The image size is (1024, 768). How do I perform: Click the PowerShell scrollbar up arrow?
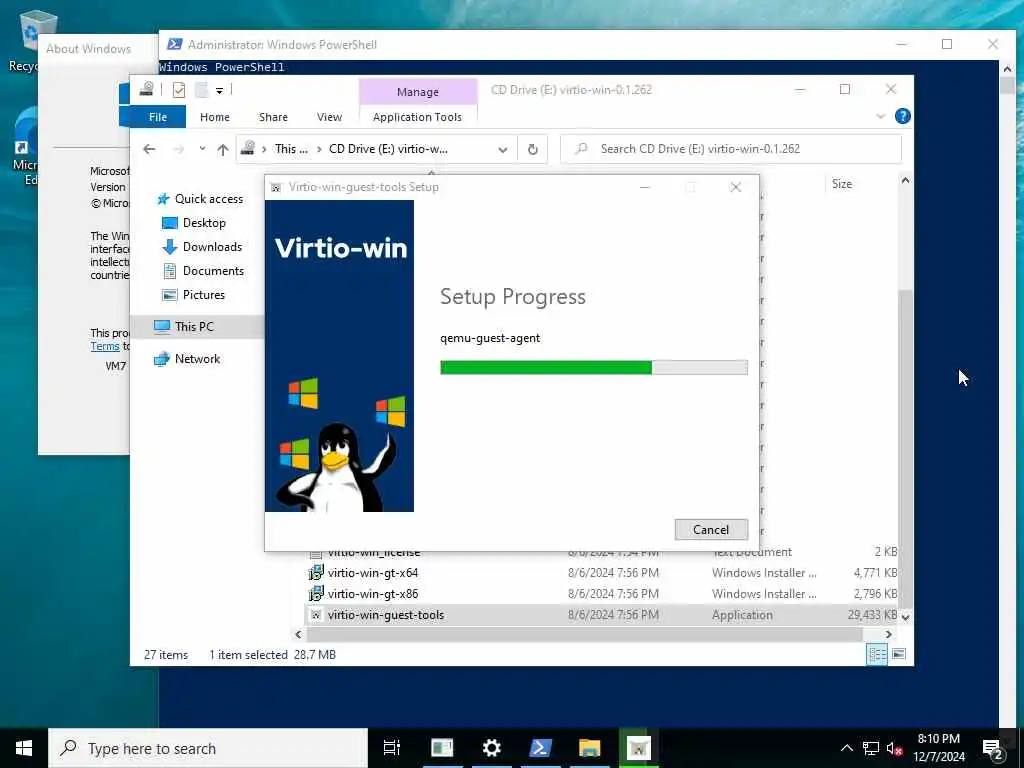(x=1006, y=69)
